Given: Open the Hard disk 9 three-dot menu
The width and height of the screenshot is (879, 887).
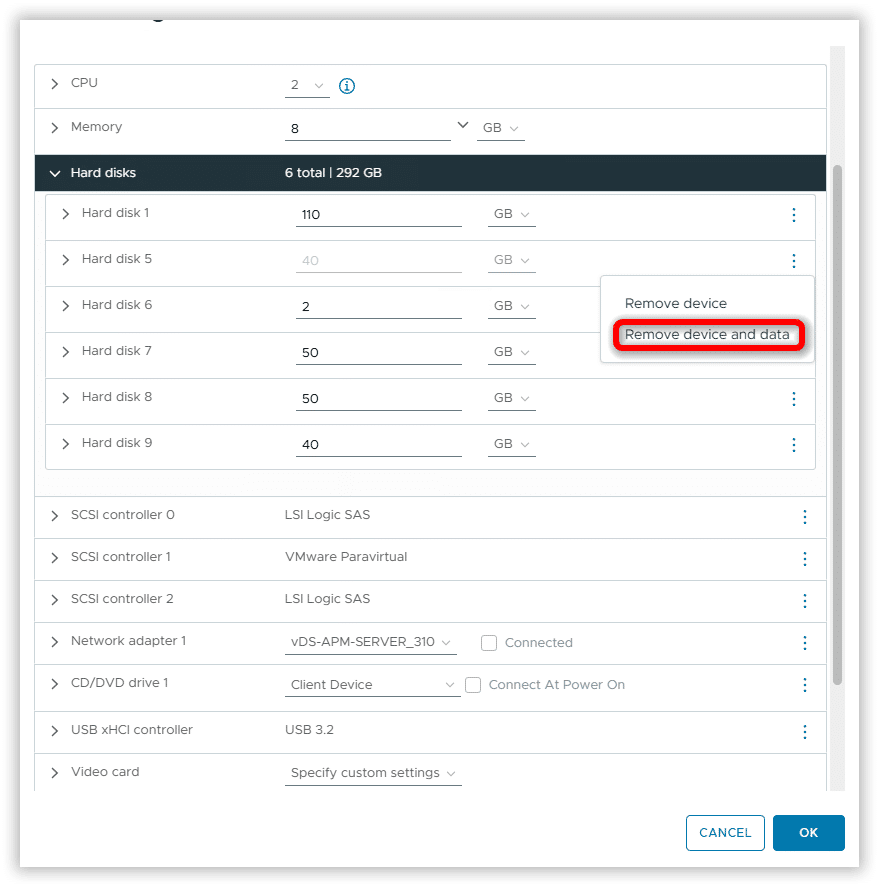Looking at the screenshot, I should coord(793,445).
